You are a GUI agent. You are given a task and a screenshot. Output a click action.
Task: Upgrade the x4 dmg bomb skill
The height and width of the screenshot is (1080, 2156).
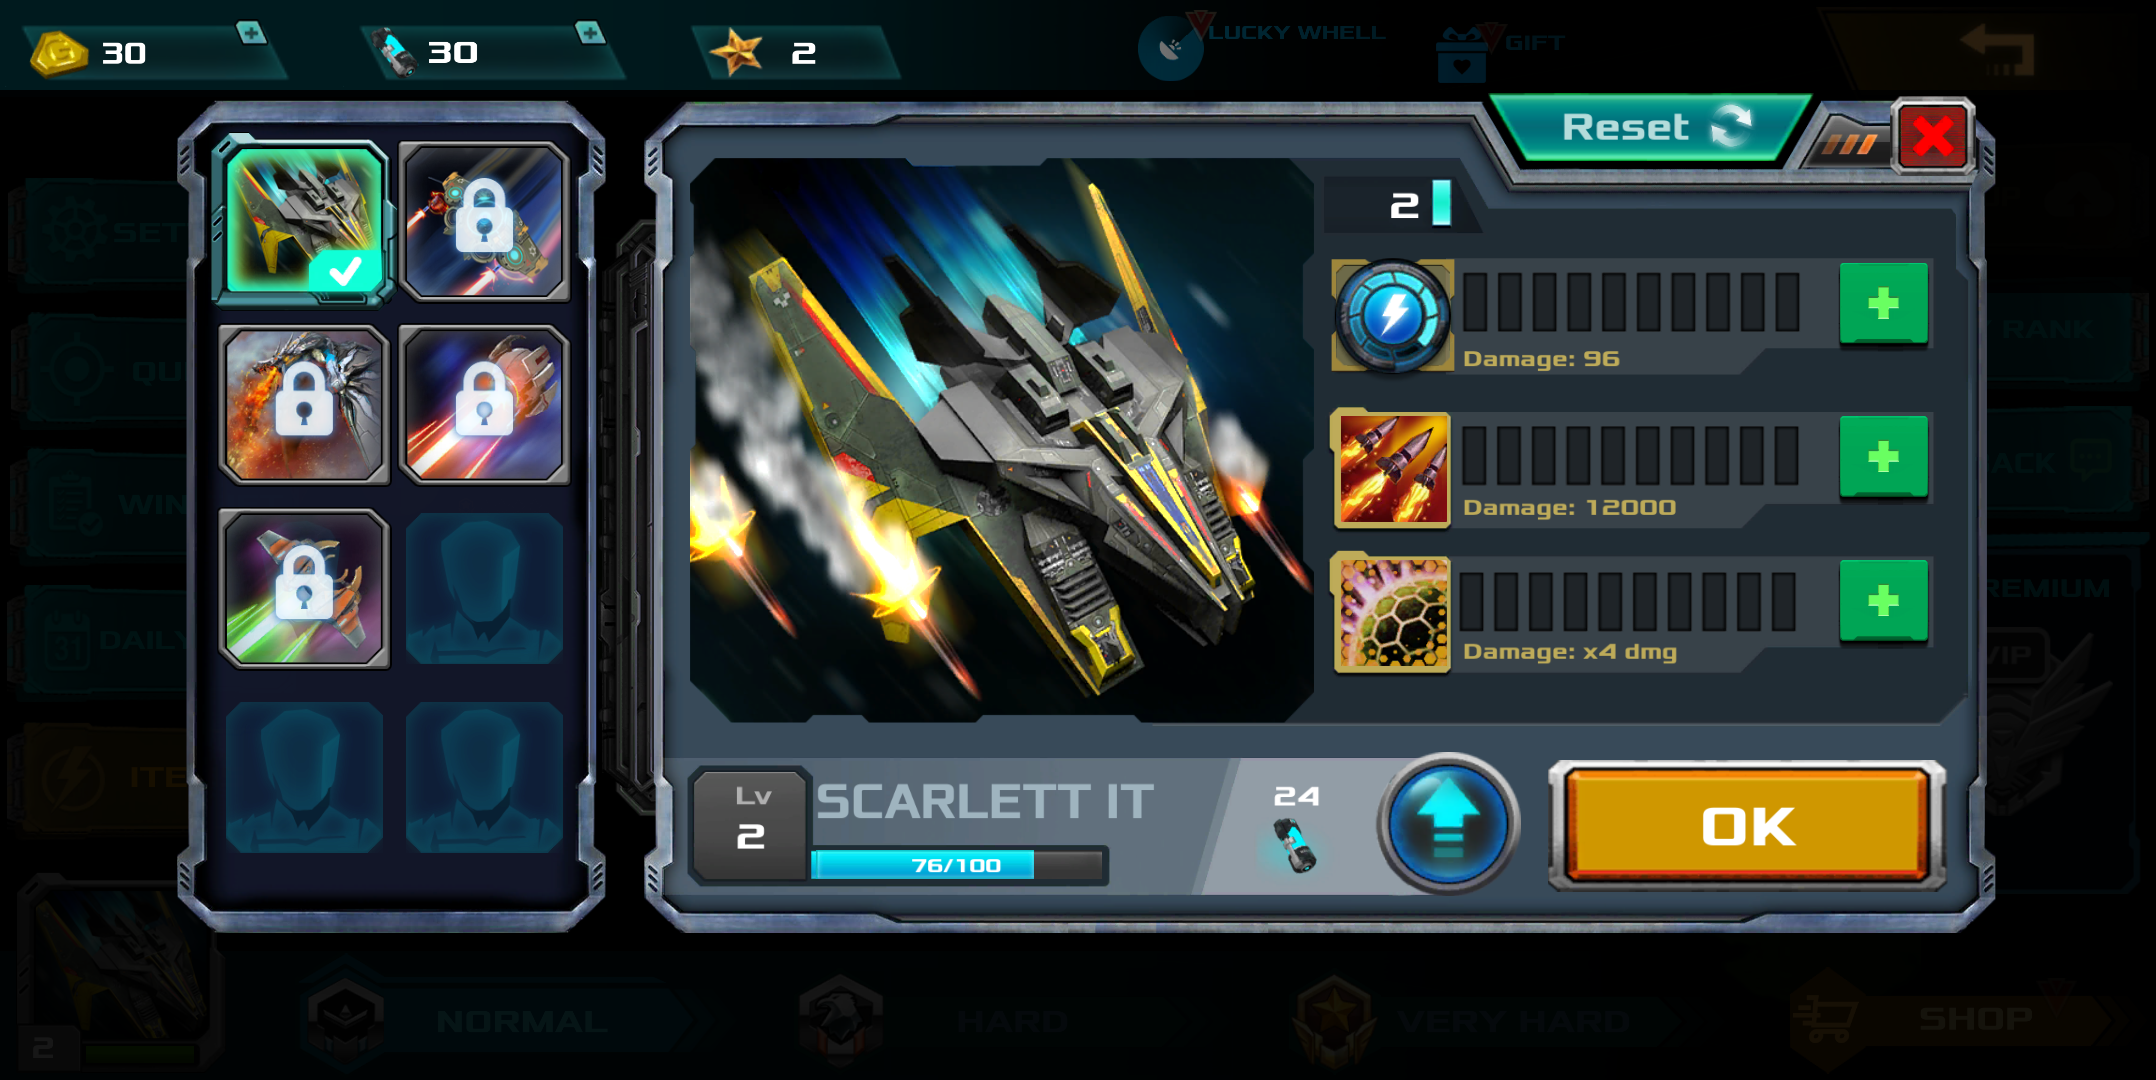click(1883, 600)
